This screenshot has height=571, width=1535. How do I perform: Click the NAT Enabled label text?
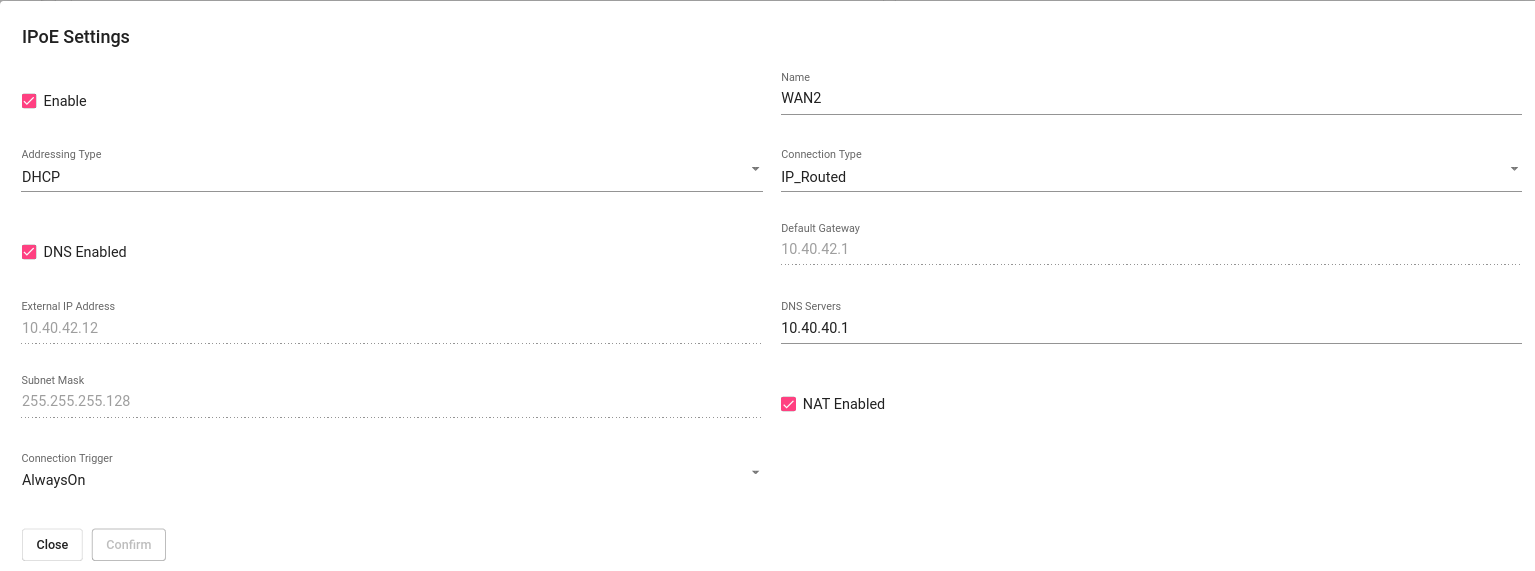click(844, 404)
